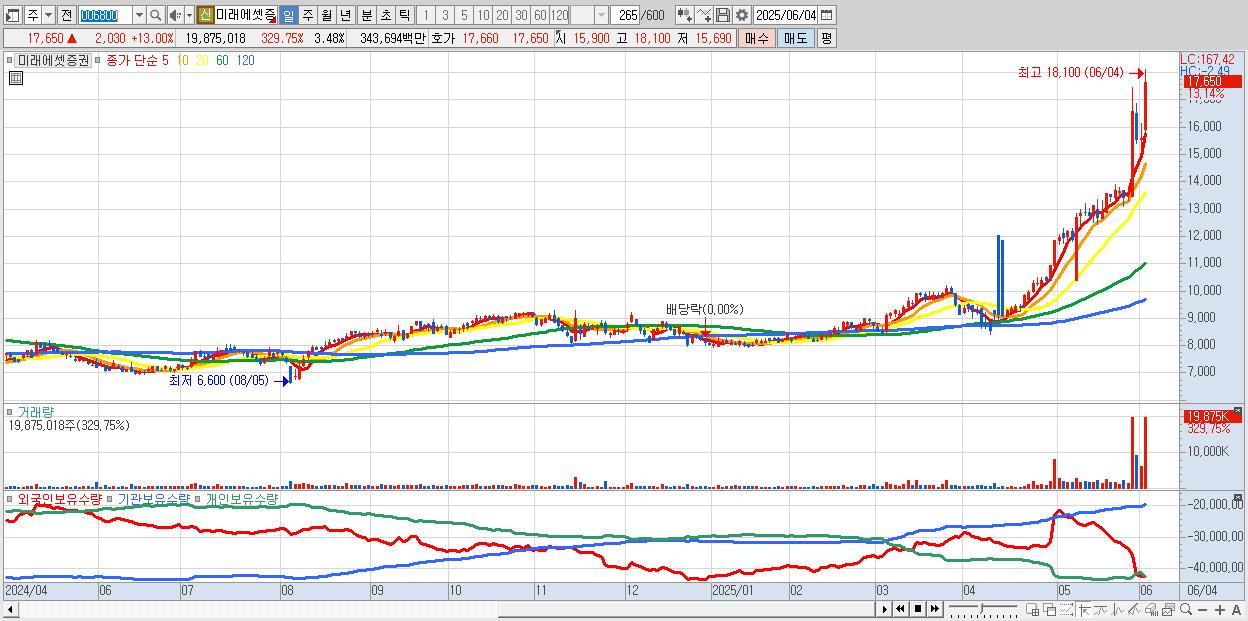Click the chart type candlestick icon
The image size is (1248, 621).
(x=684, y=15)
